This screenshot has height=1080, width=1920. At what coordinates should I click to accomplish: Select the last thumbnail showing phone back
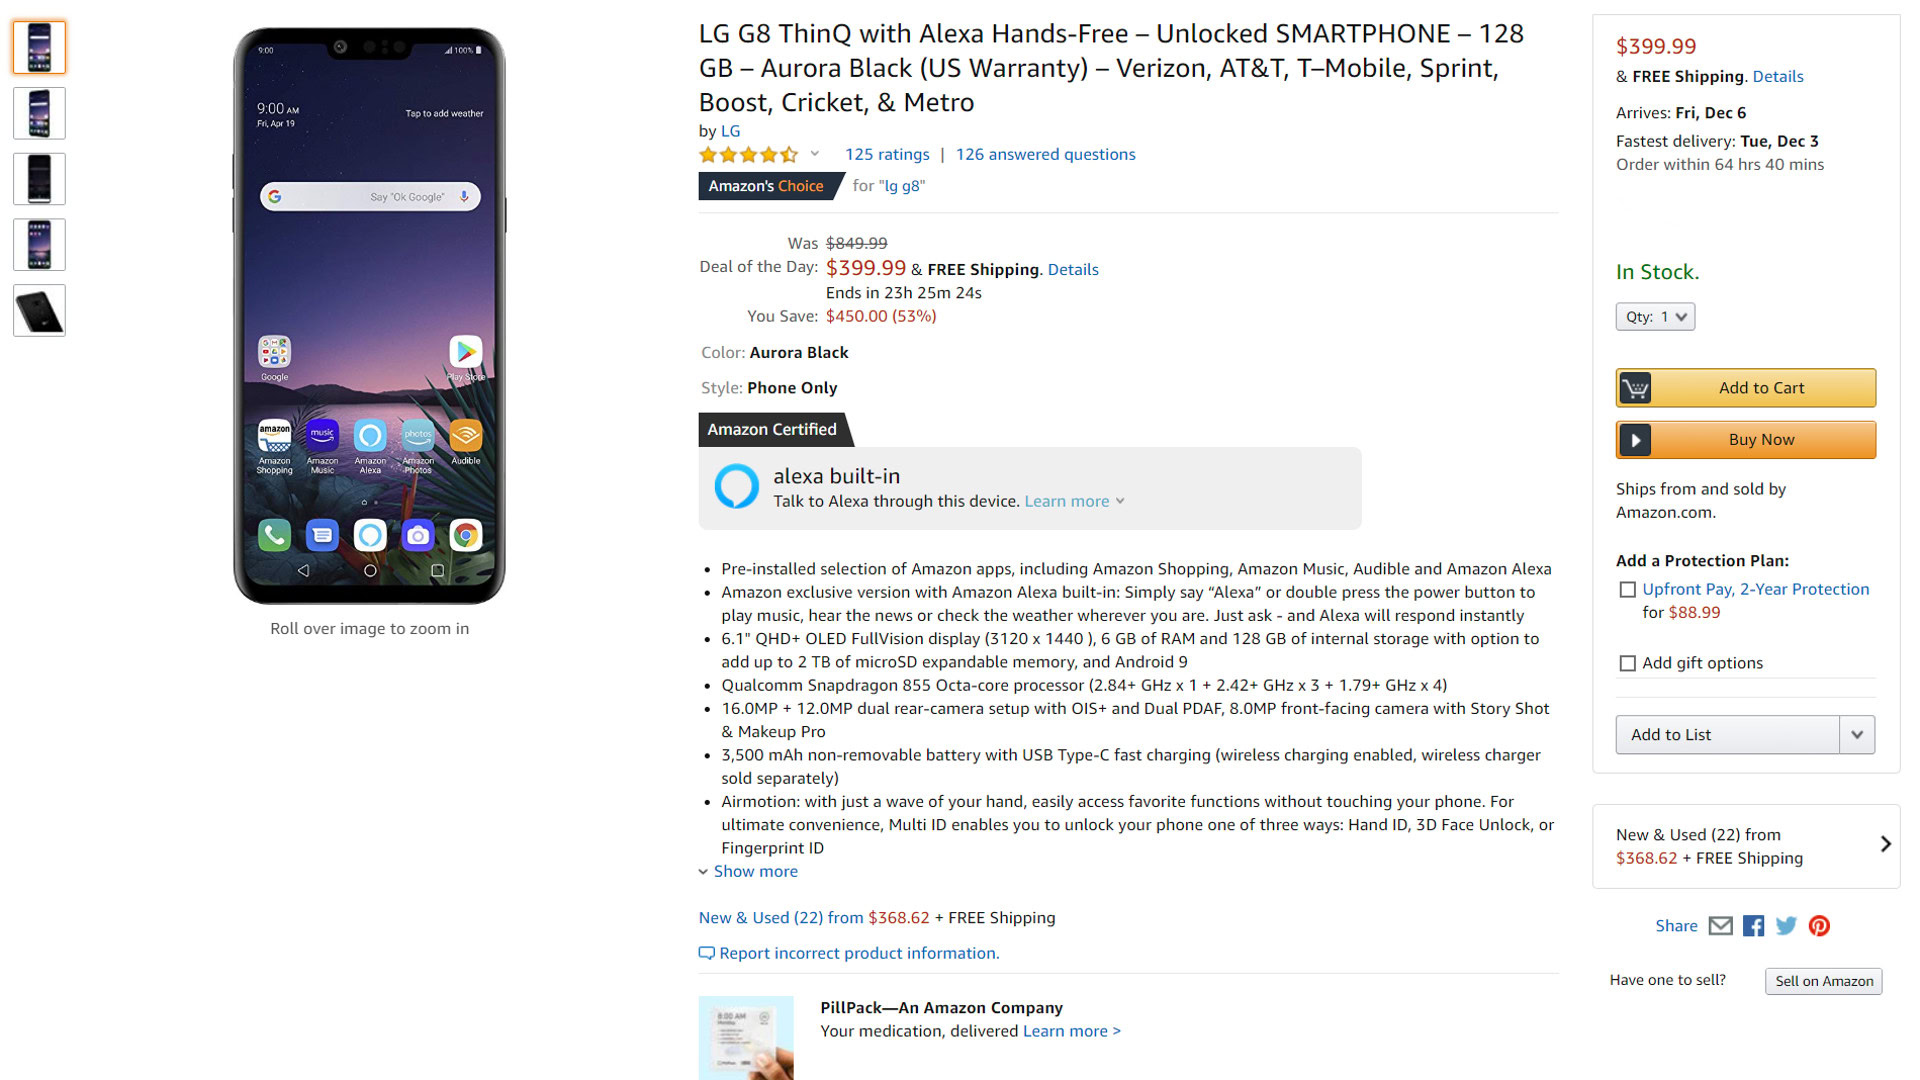39,311
